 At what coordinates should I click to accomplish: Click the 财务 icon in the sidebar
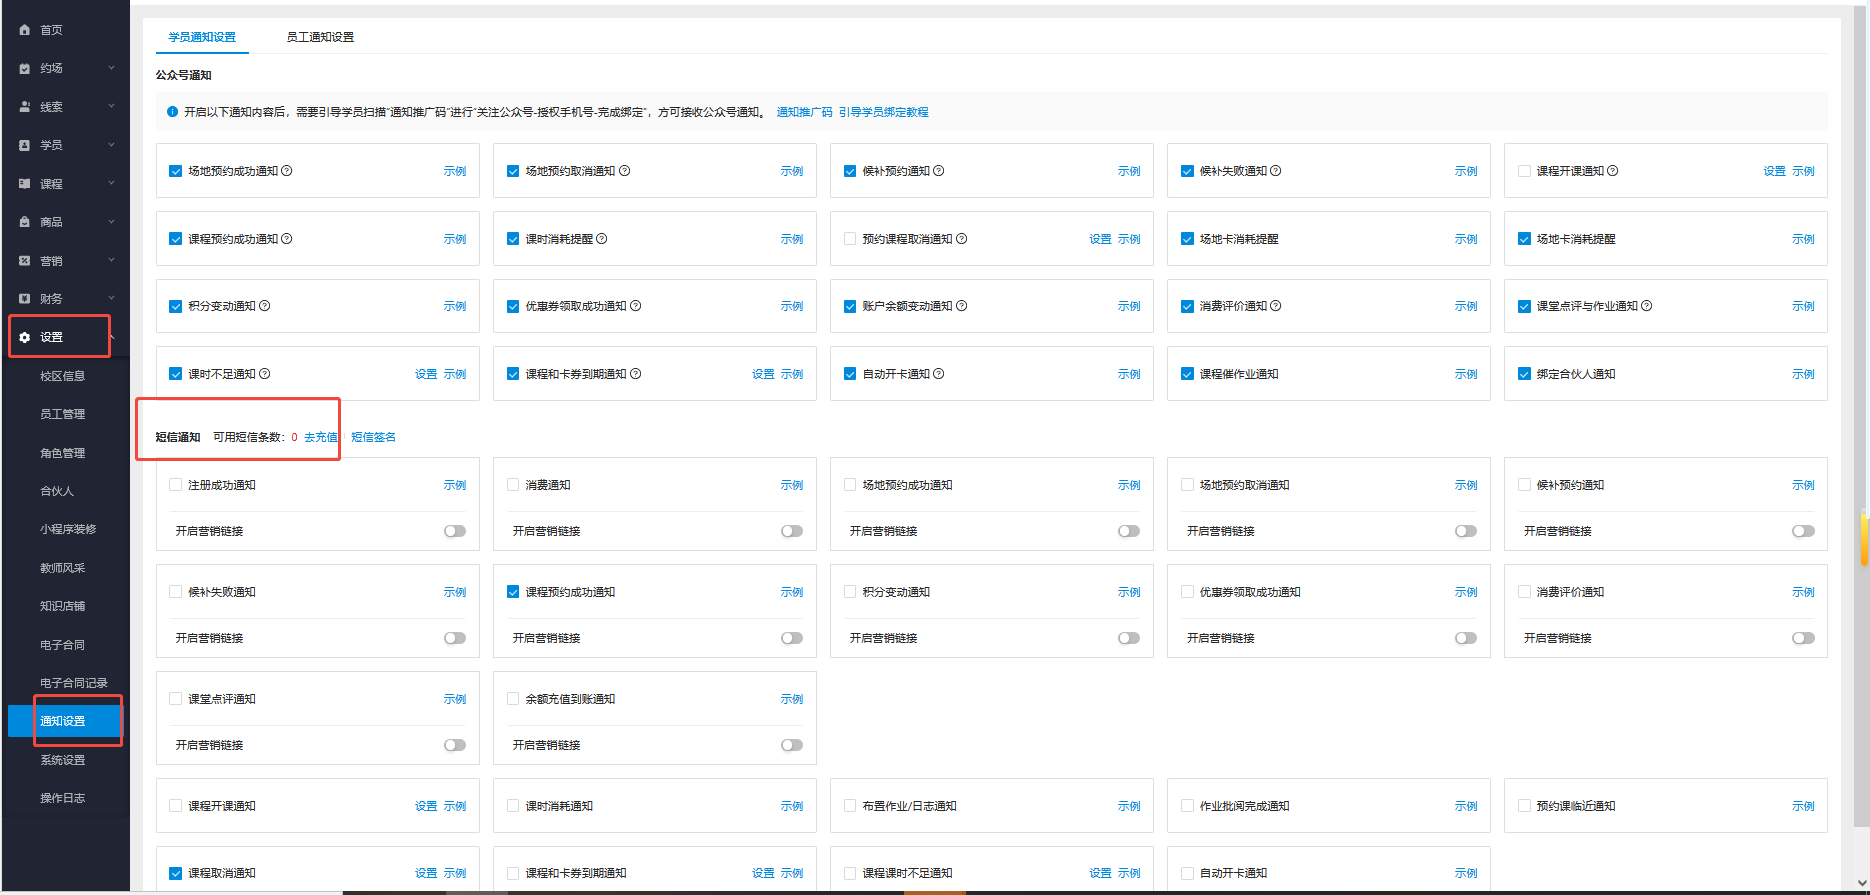tap(25, 299)
